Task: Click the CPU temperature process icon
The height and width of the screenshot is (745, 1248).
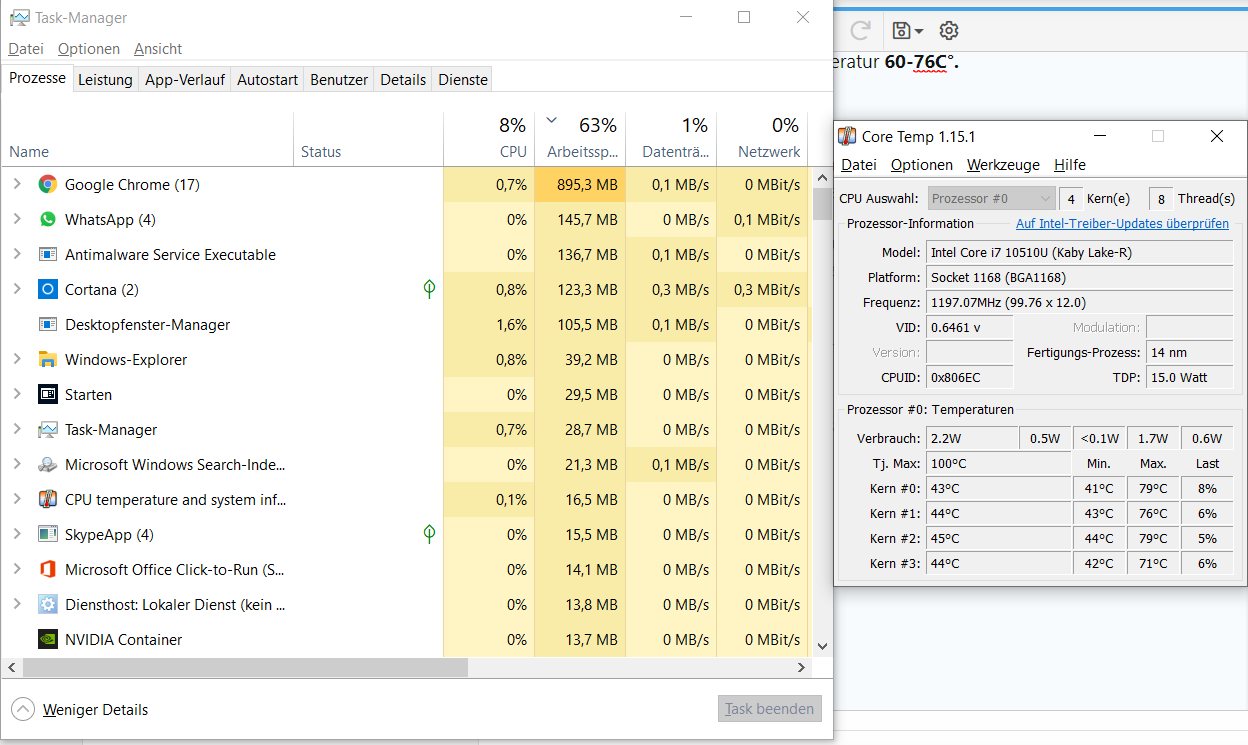Action: pyautogui.click(x=47, y=500)
